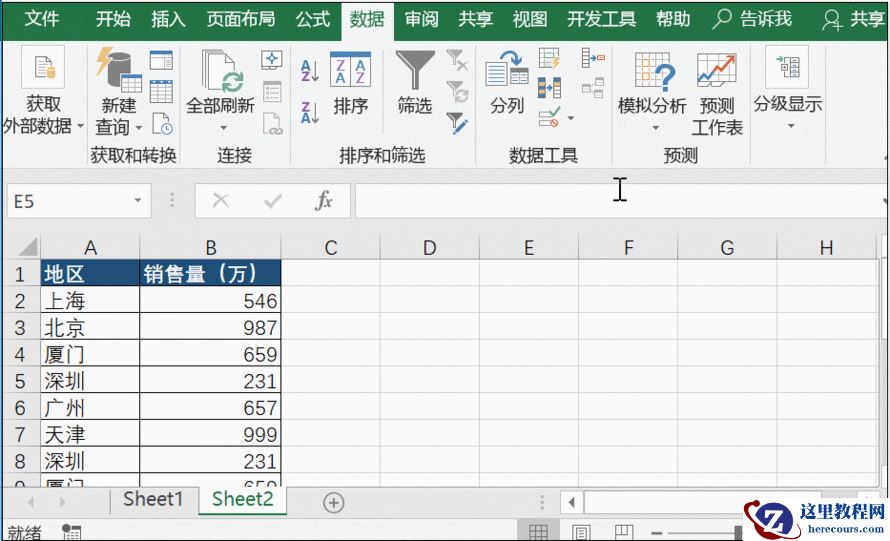Viewport: 890px width, 541px height.
Task: Click the Insert Function fx button
Action: 324,200
